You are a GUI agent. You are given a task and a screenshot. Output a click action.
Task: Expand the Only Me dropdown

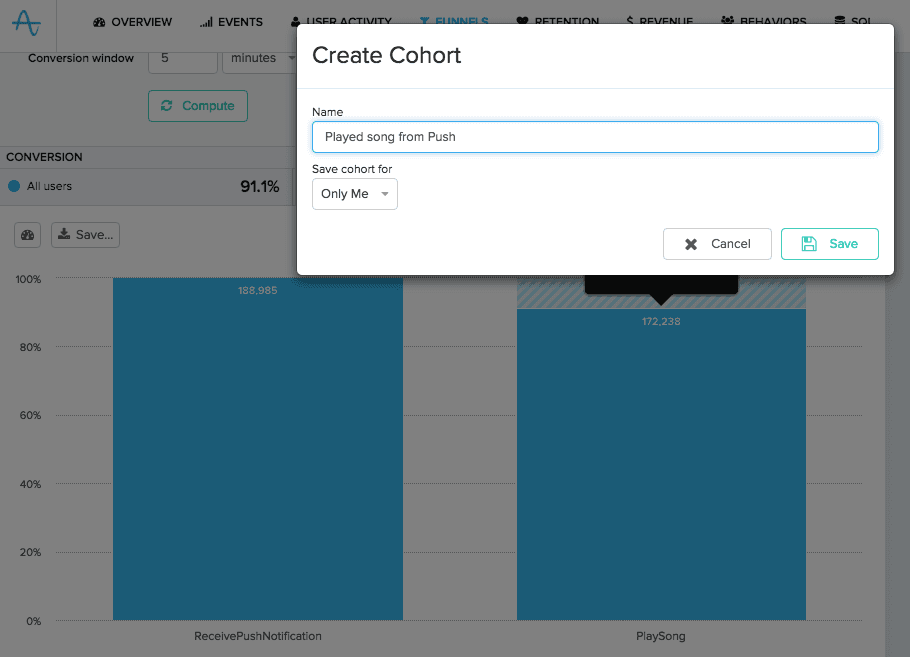pyautogui.click(x=354, y=194)
